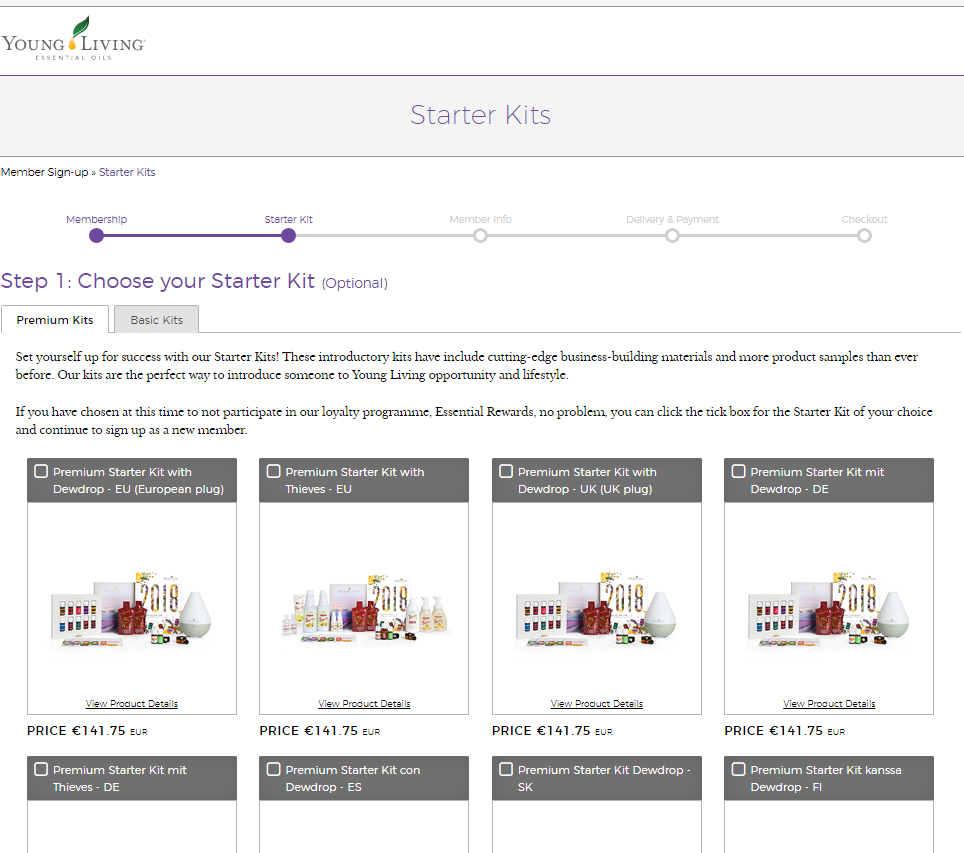964x853 pixels.
Task: Open the Thieves EU kit product image
Action: [364, 609]
